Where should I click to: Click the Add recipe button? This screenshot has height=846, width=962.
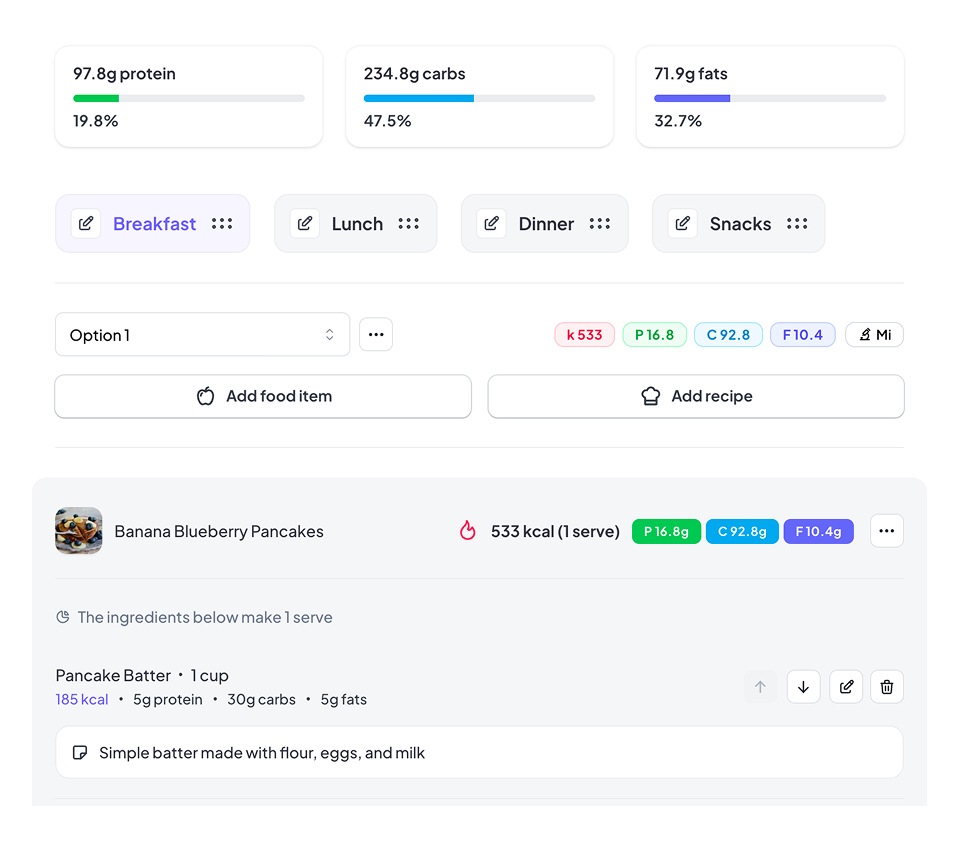[x=696, y=397]
